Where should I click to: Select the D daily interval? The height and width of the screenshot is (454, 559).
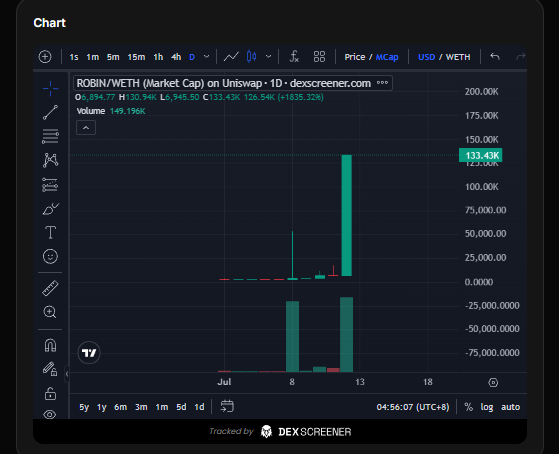tap(192, 57)
